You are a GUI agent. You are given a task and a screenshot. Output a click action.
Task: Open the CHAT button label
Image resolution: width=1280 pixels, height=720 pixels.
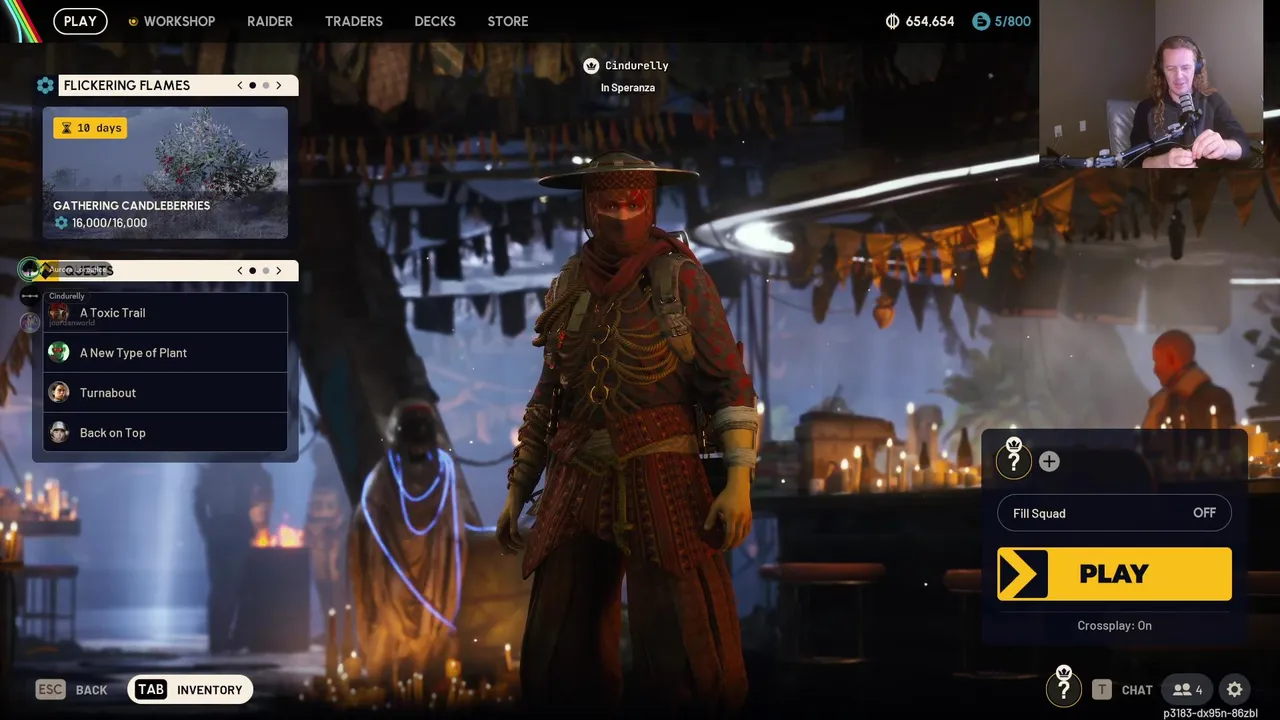1137,690
